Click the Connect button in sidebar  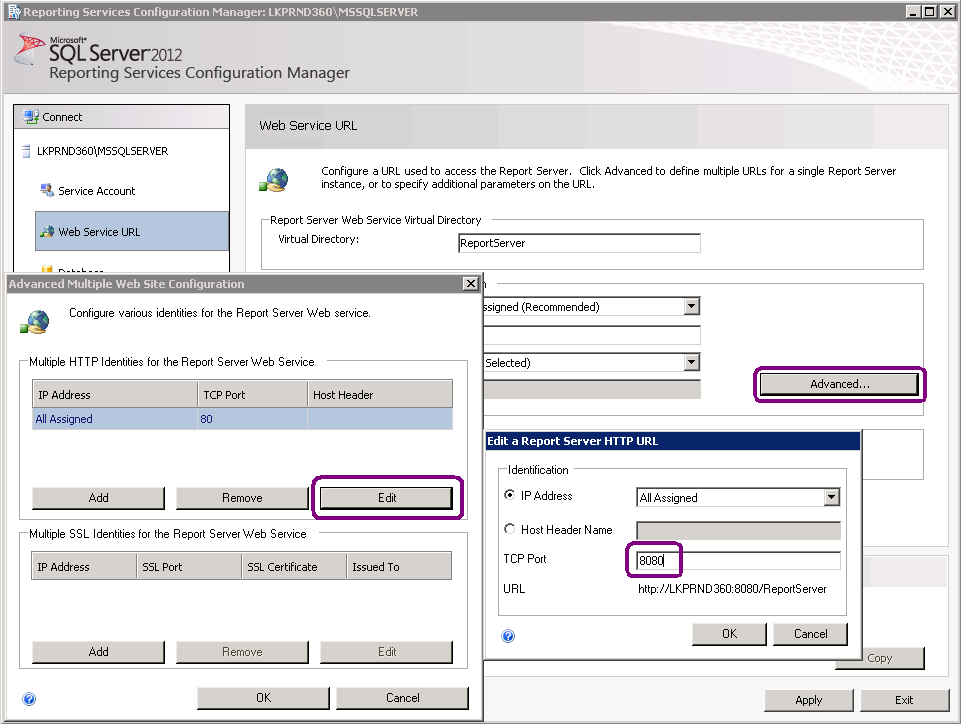(x=121, y=116)
